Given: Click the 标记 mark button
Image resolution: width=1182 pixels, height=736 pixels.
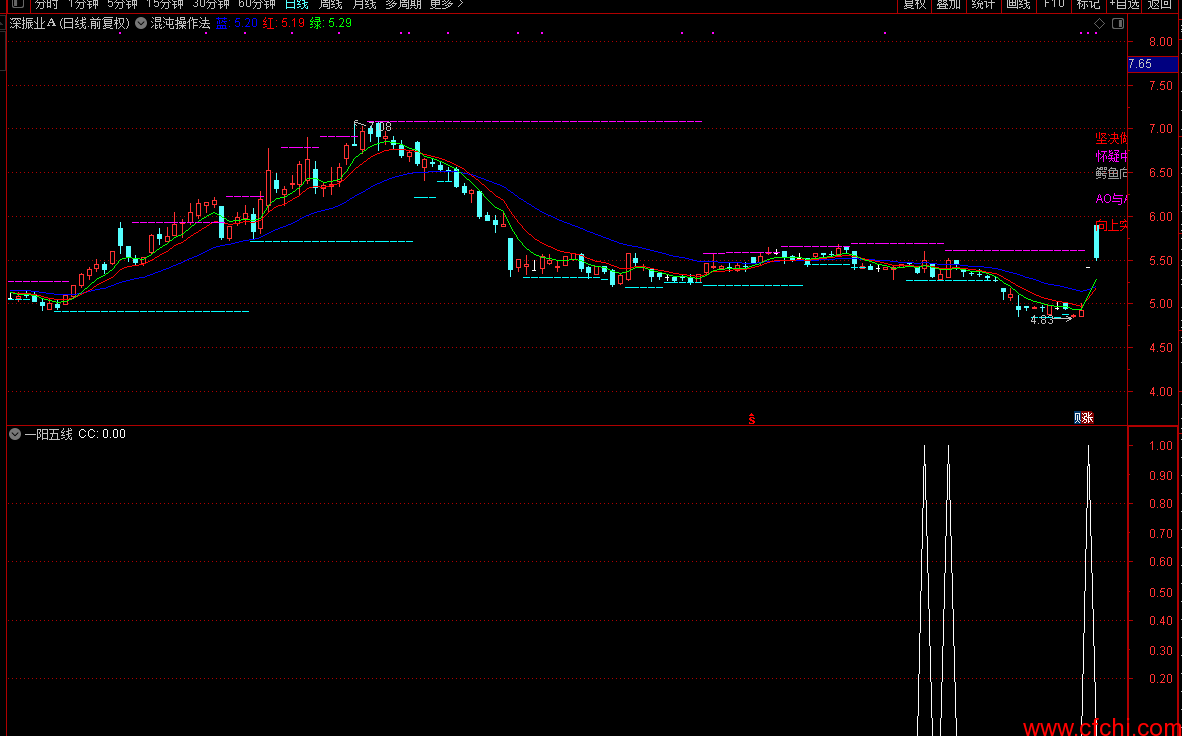Looking at the screenshot, I should pos(1088,4).
